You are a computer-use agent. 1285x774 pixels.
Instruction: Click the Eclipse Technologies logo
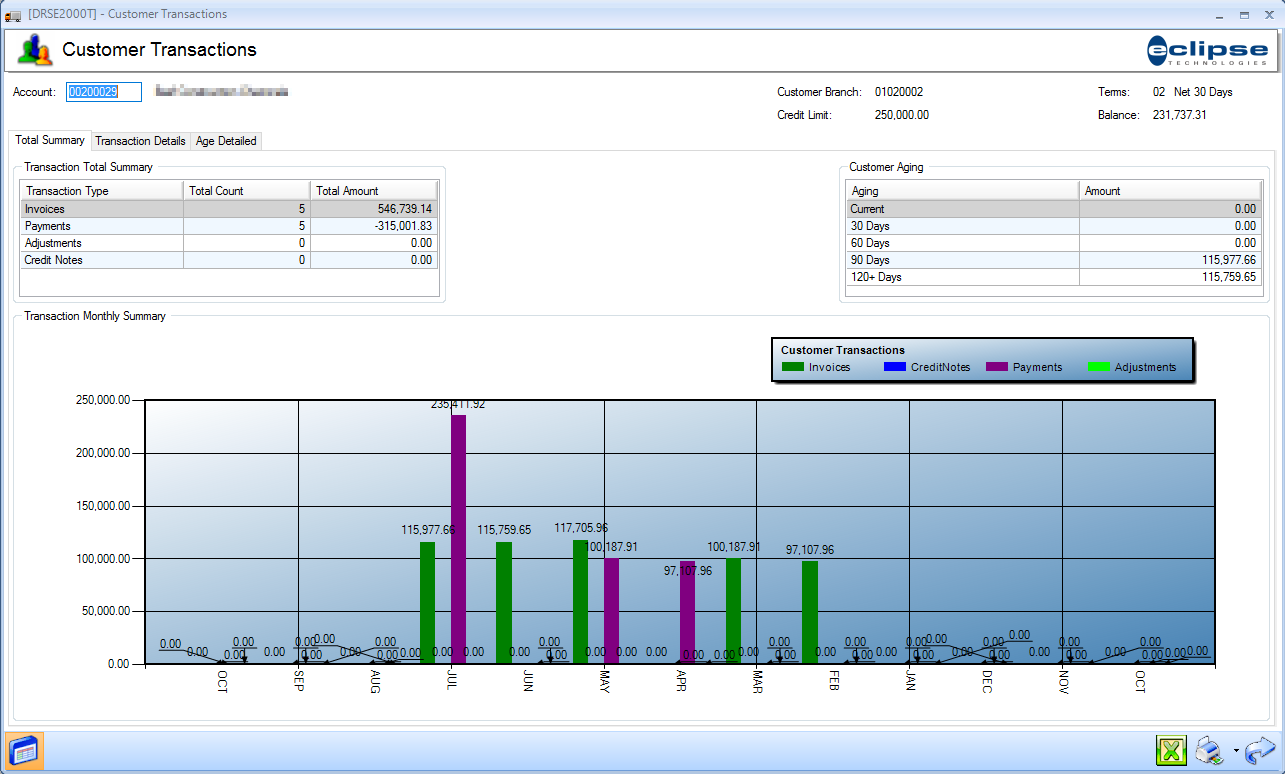[1208, 50]
